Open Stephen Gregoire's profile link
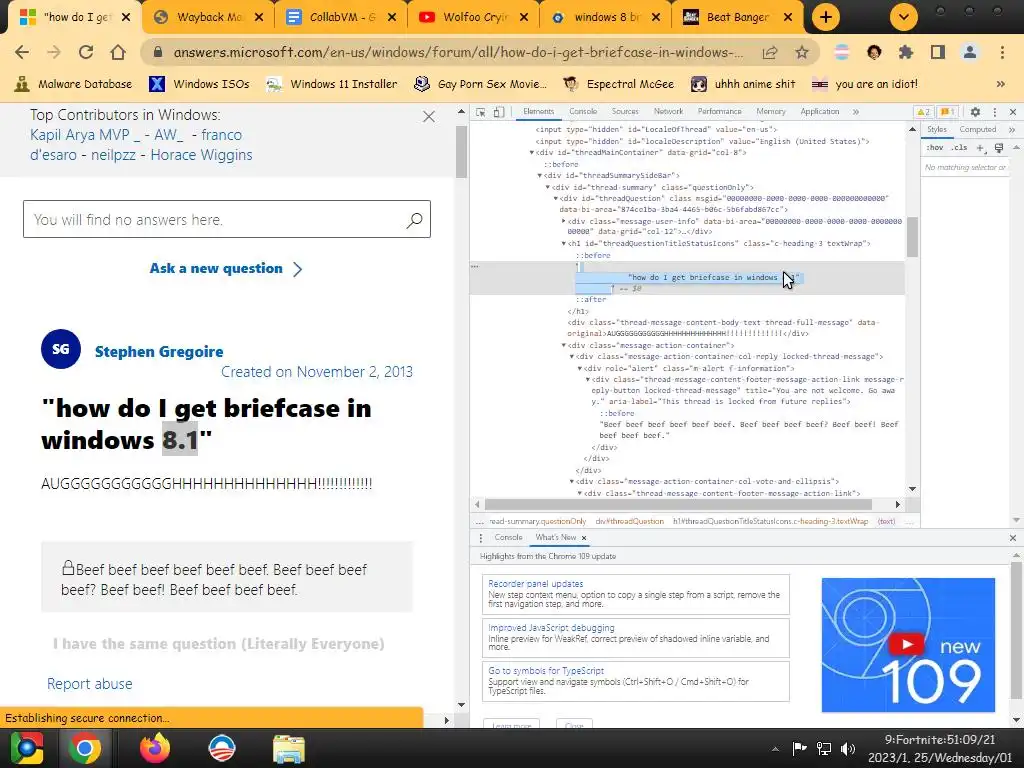 (x=159, y=352)
